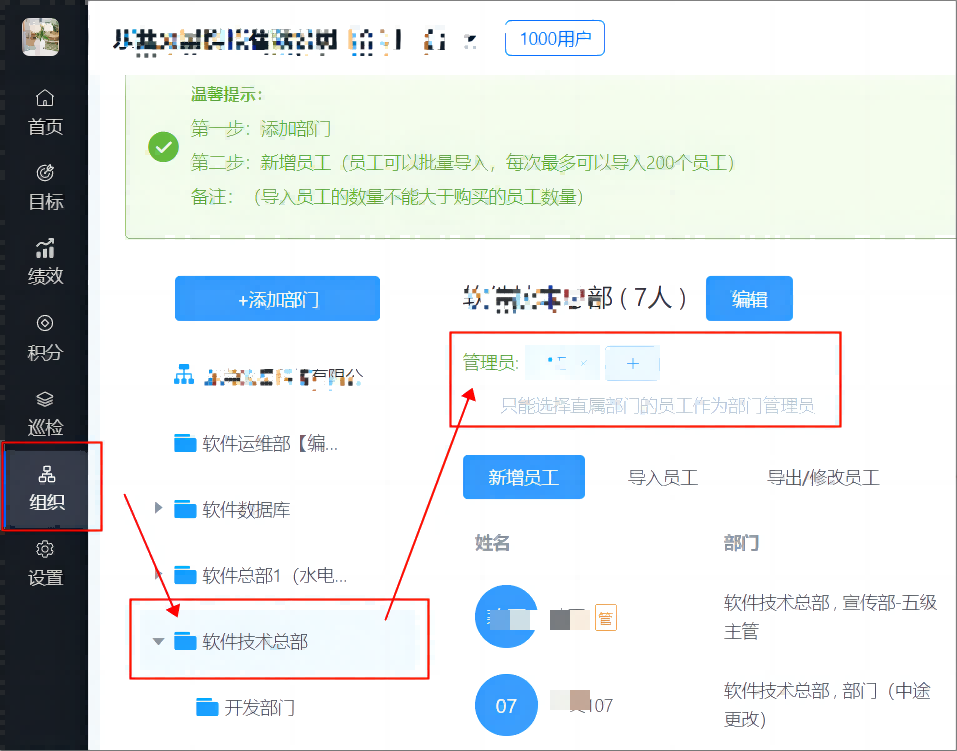Click the company avatar logo
Image resolution: width=957 pixels, height=751 pixels.
point(41,37)
